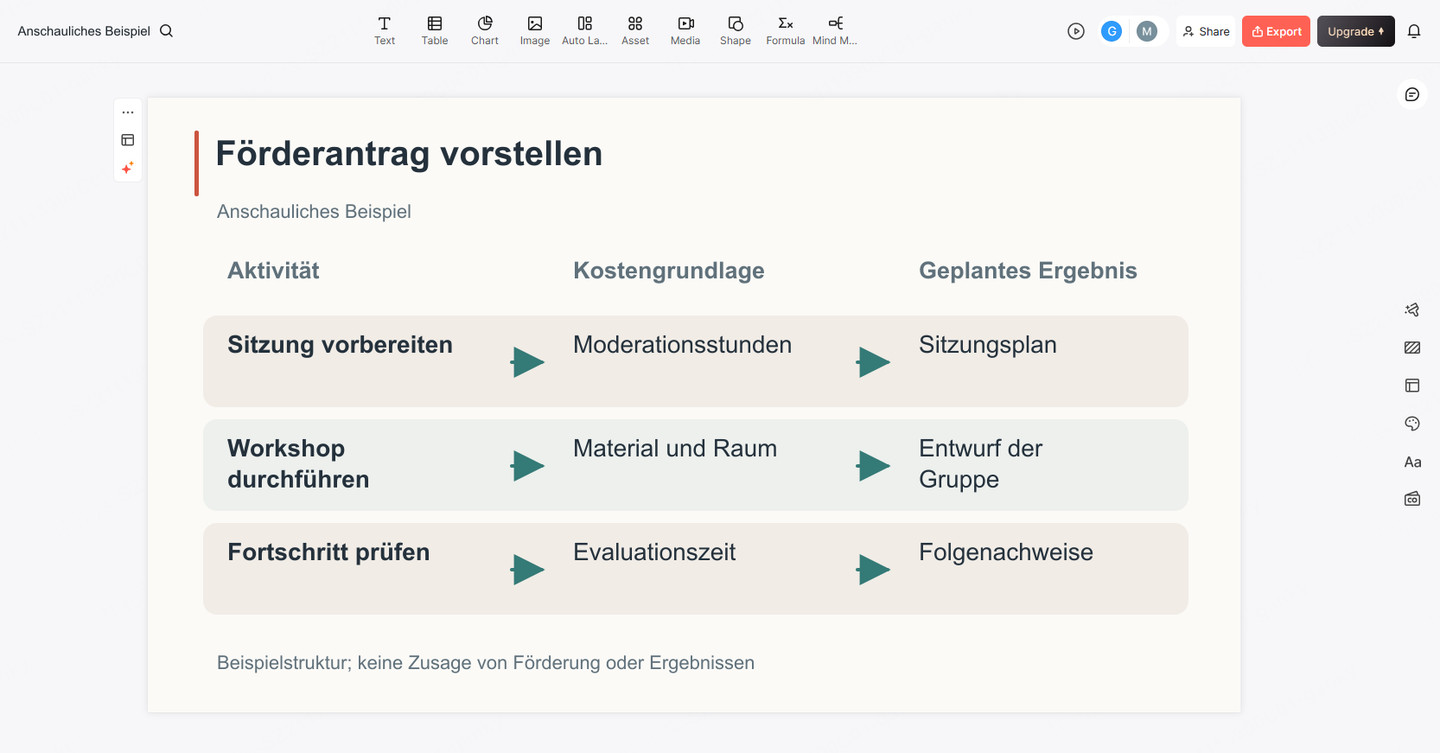Select the text Fortschritt prüfen
The width and height of the screenshot is (1440, 753).
328,552
